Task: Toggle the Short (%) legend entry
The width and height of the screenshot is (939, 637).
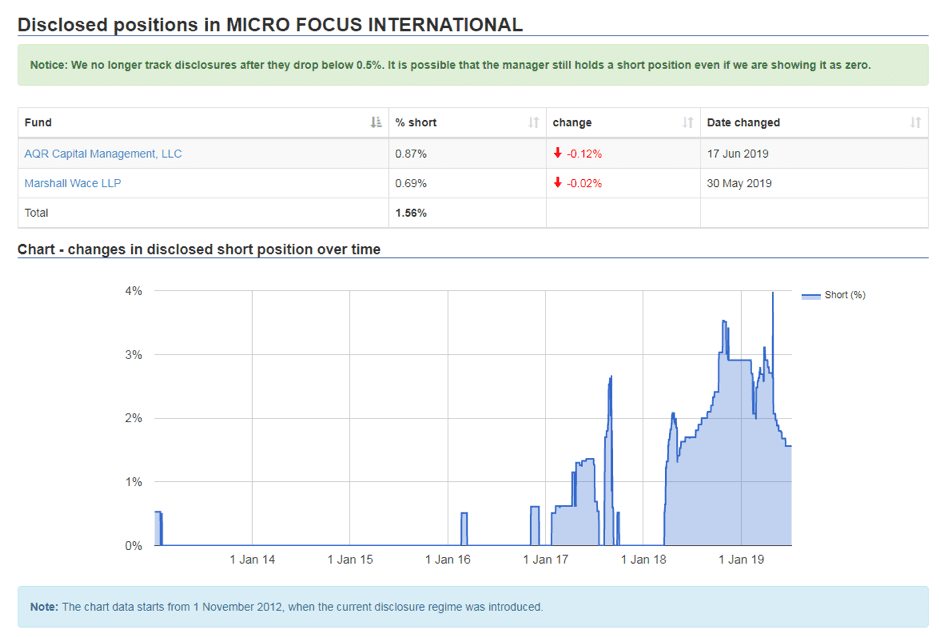Action: pos(834,295)
